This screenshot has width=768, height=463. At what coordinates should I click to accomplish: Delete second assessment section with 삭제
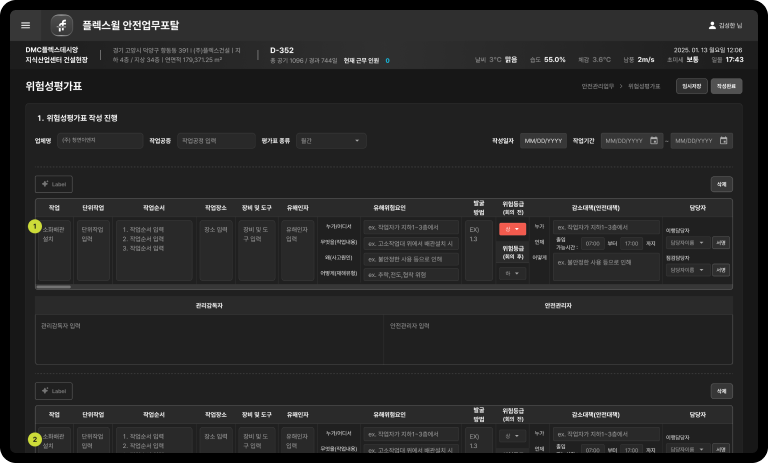pyautogui.click(x=721, y=391)
